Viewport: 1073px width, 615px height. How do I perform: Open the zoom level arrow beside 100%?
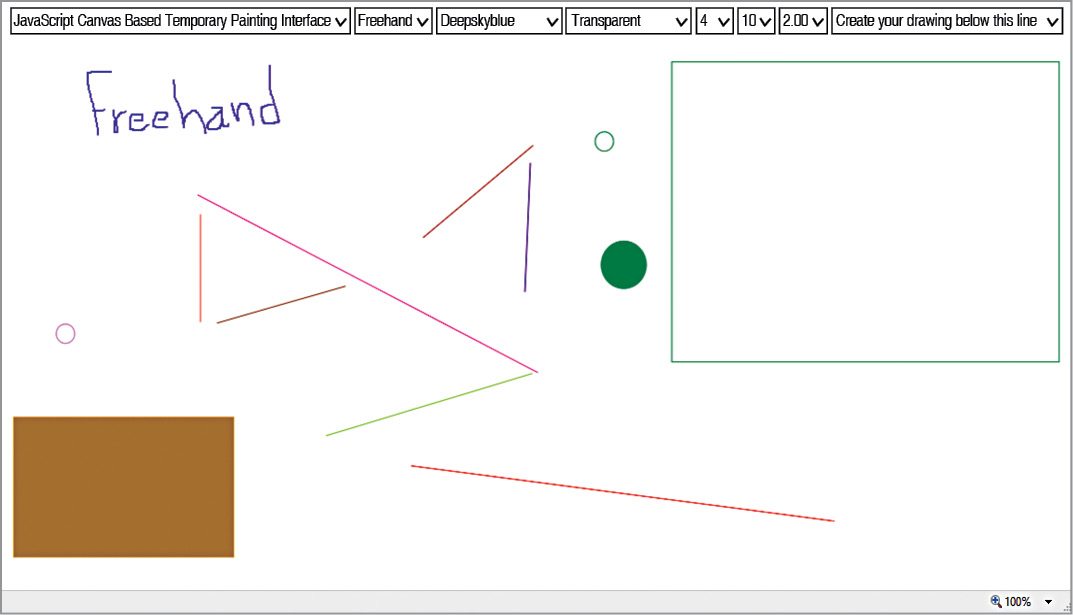1048,602
